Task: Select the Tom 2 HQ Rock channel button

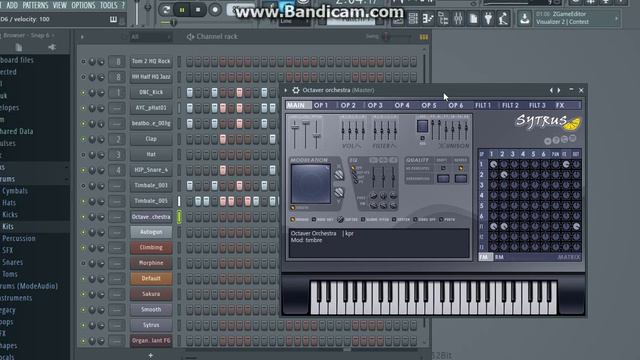Action: pyautogui.click(x=151, y=61)
